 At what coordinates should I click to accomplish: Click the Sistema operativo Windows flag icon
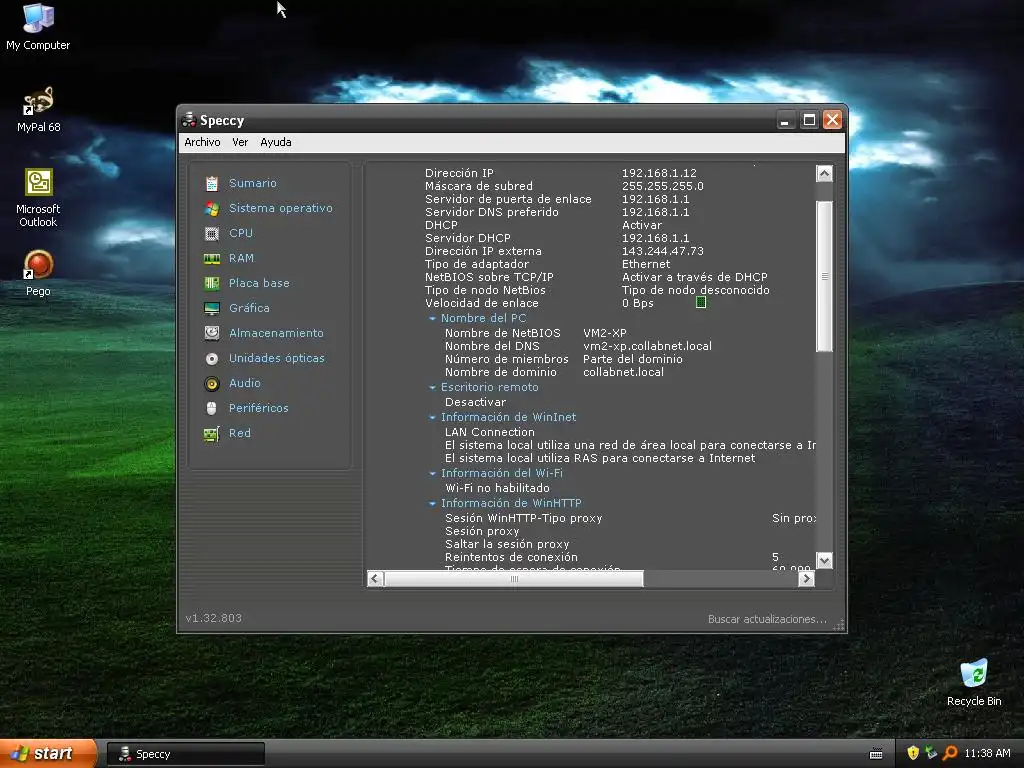(212, 208)
